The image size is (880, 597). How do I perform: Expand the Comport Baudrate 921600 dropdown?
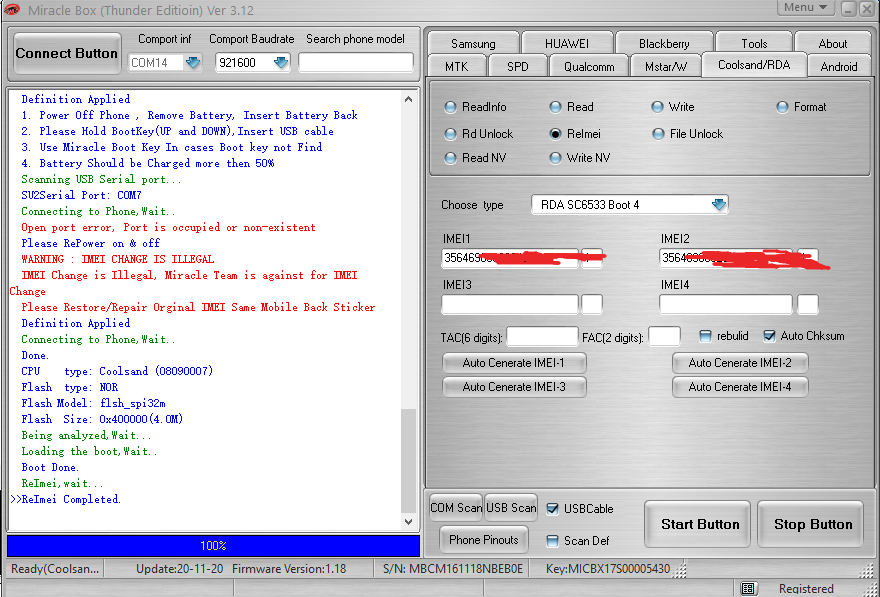281,62
